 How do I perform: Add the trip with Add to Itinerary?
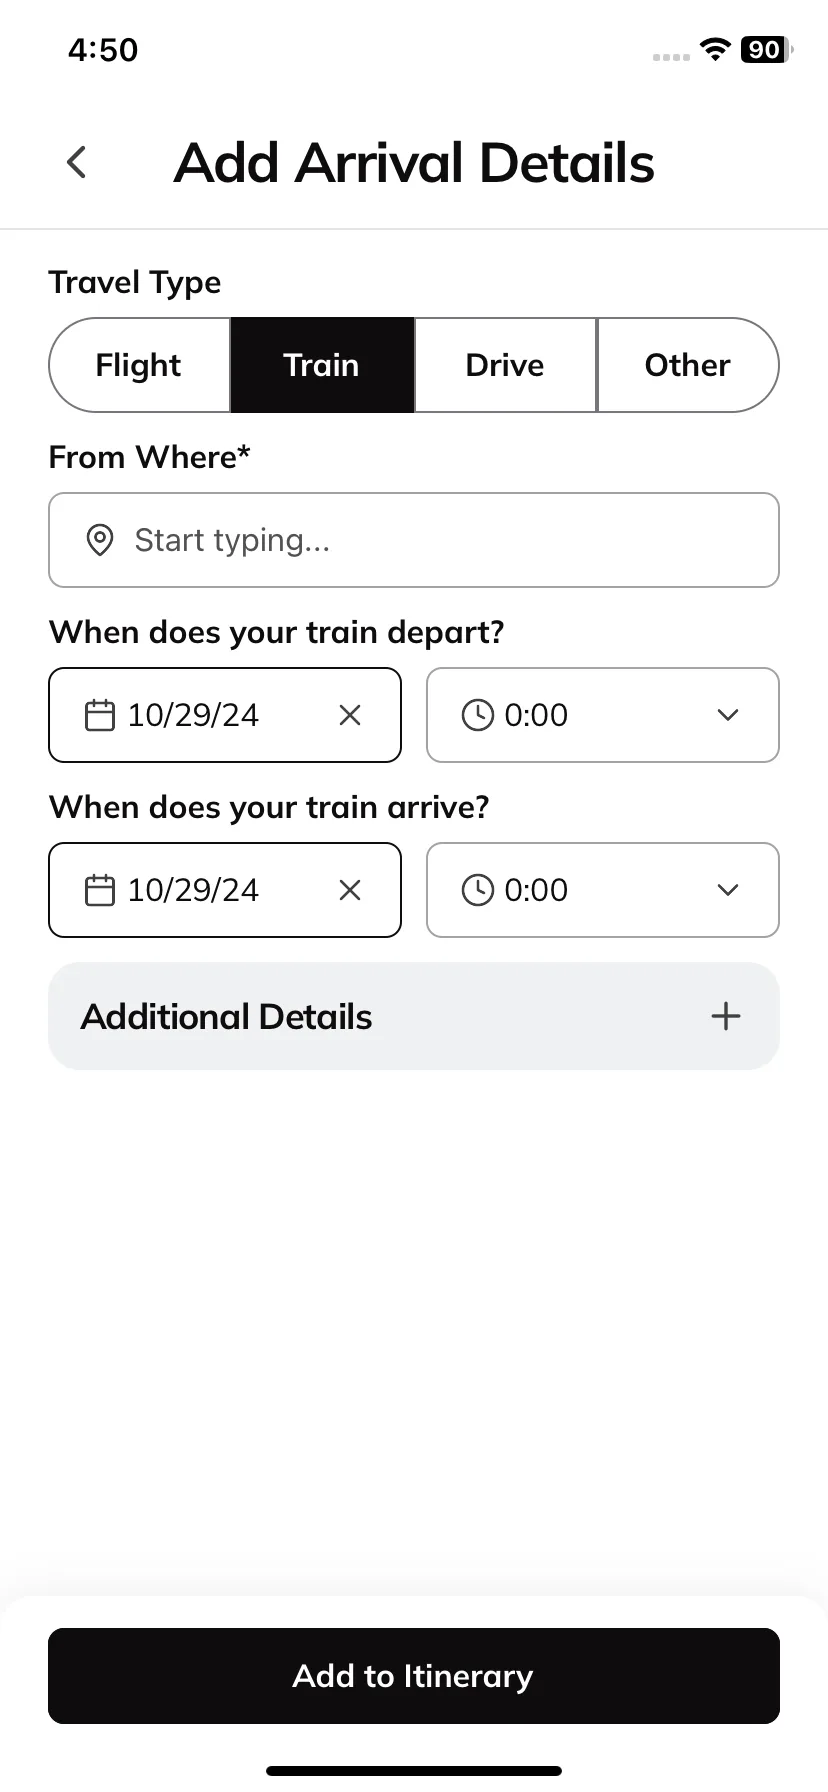pos(414,1676)
